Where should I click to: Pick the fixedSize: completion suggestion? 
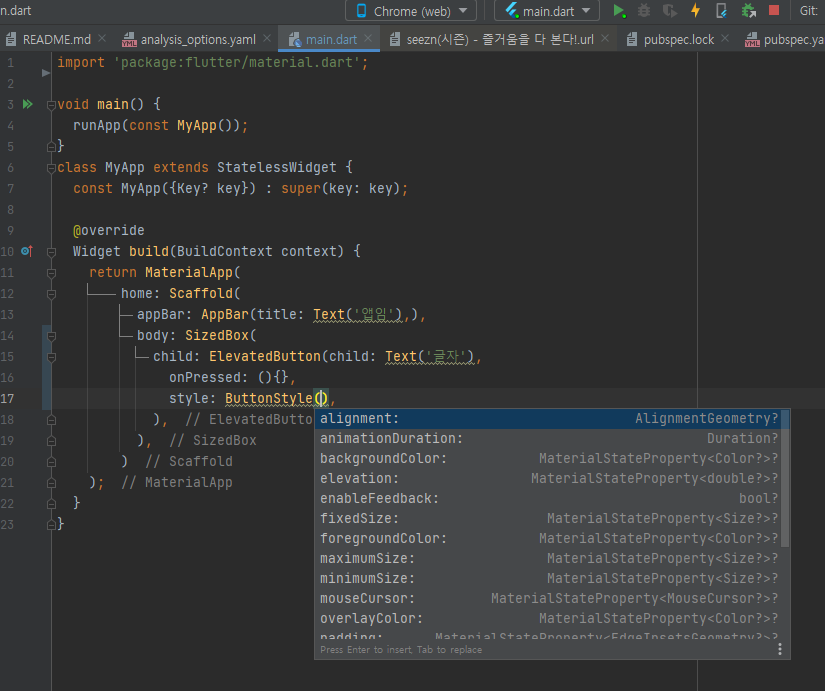548,518
